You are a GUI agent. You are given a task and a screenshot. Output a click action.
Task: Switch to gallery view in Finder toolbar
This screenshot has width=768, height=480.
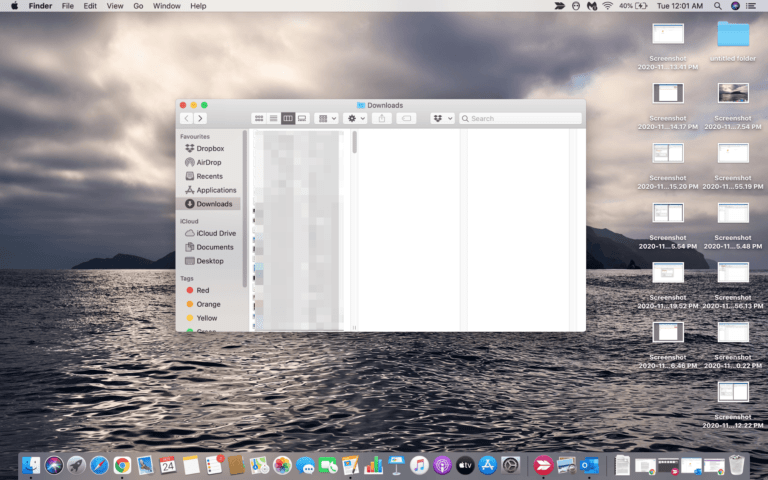pos(302,118)
